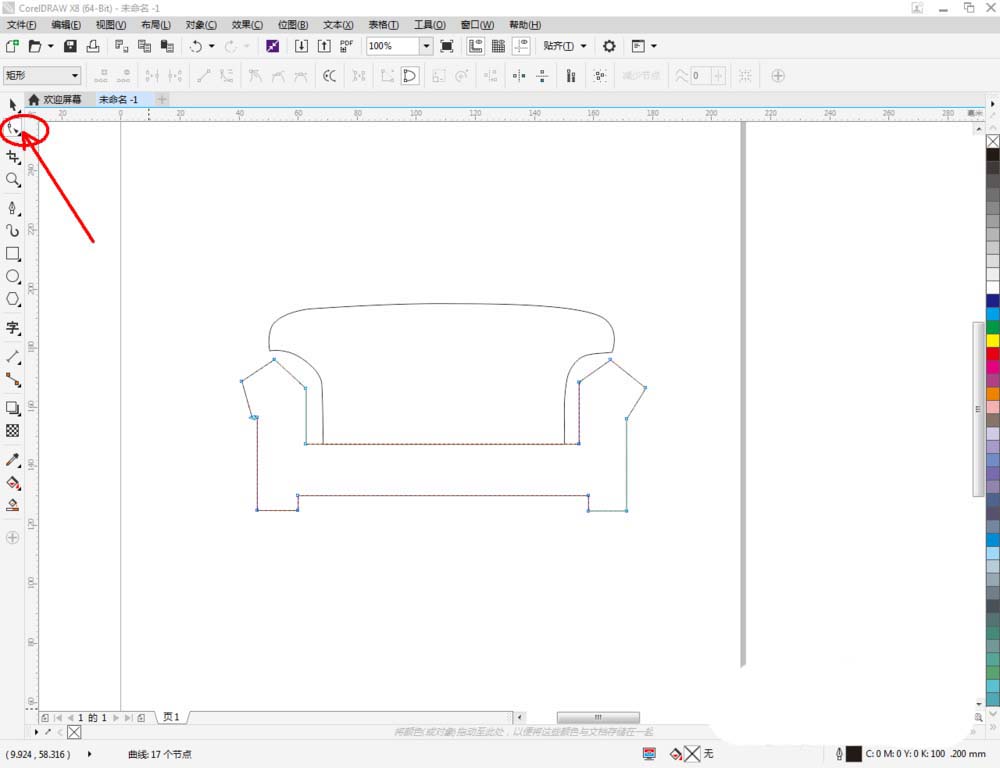Open the Options gear settings

[x=609, y=46]
